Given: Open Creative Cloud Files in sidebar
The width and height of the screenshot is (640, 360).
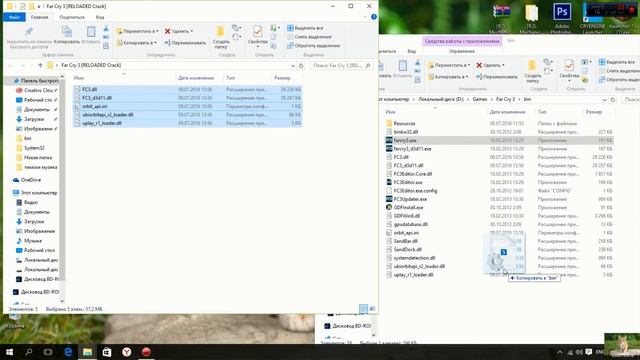Looking at the screenshot, I should pyautogui.click(x=36, y=90).
